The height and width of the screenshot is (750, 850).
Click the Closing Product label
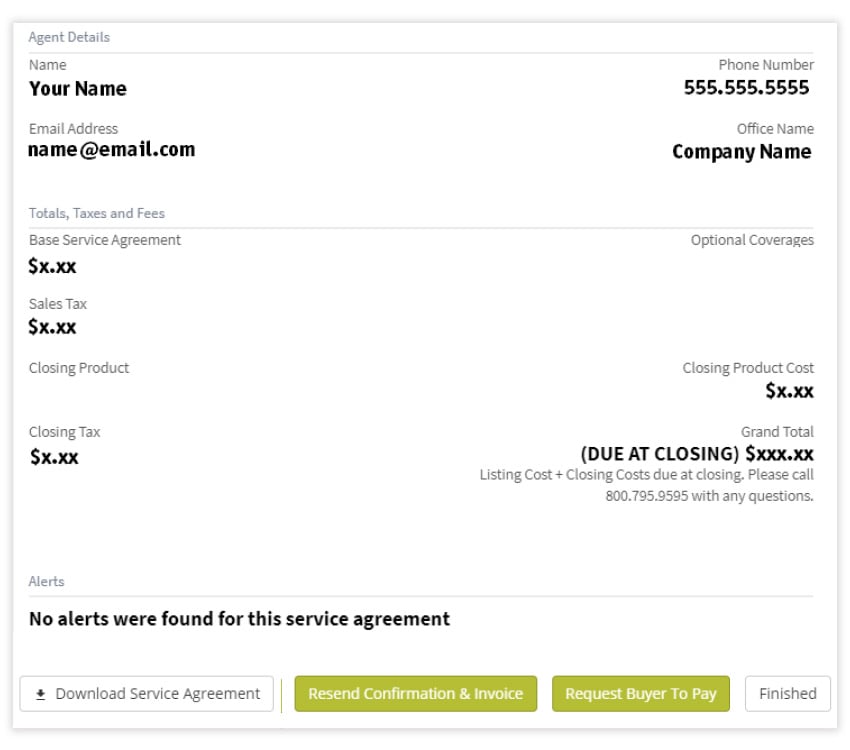[x=79, y=368]
